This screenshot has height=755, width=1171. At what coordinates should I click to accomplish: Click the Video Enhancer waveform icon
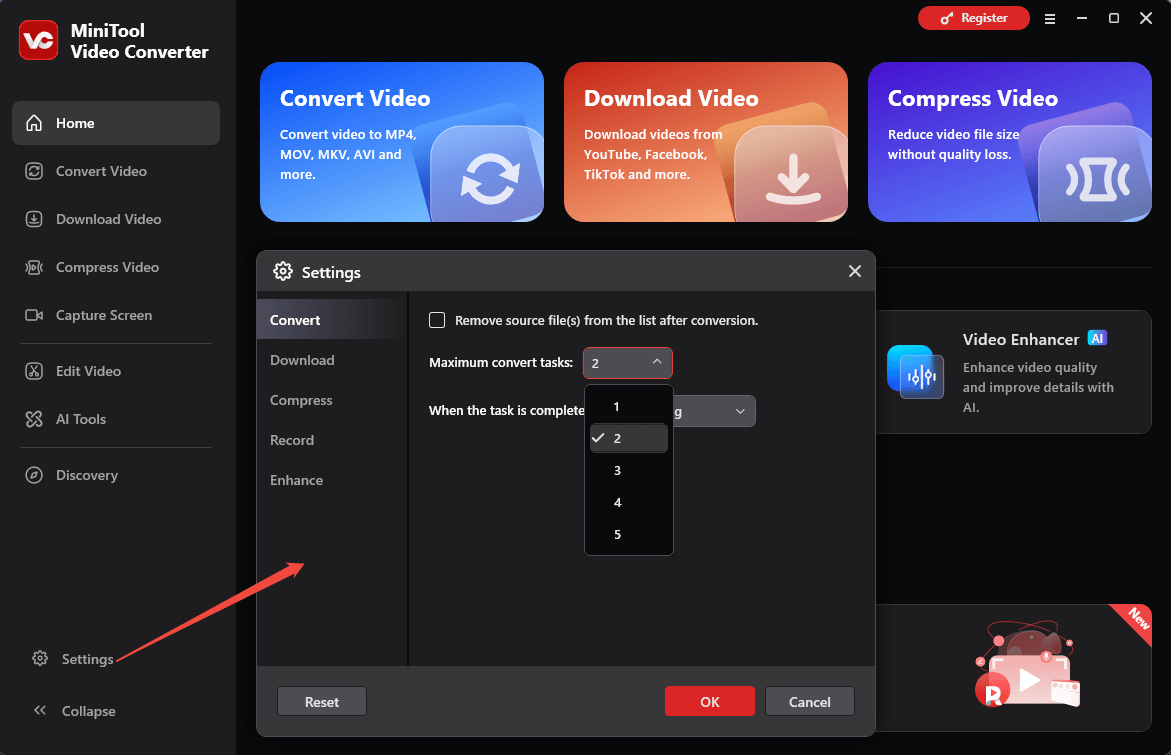[x=916, y=371]
